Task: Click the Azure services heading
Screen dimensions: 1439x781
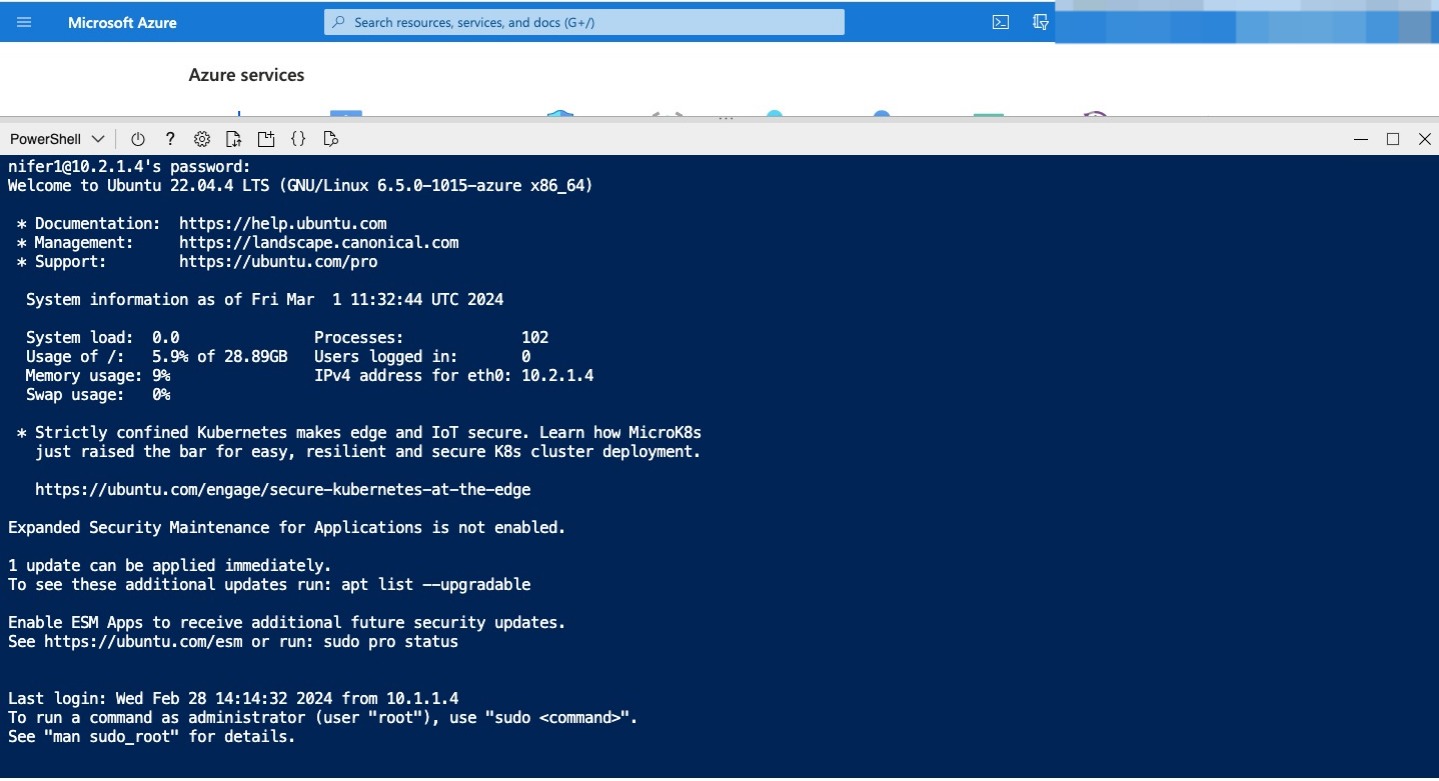Action: 246,75
